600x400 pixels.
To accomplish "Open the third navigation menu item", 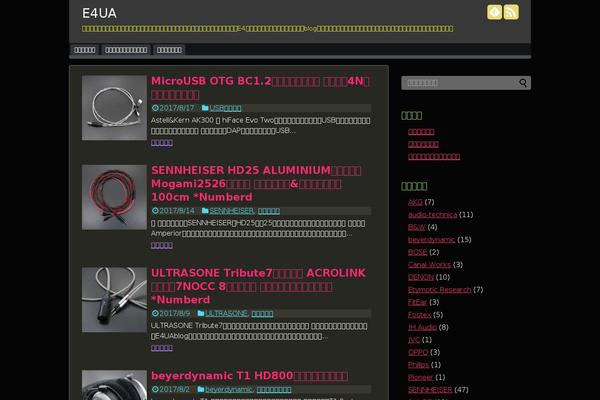I will [169, 50].
